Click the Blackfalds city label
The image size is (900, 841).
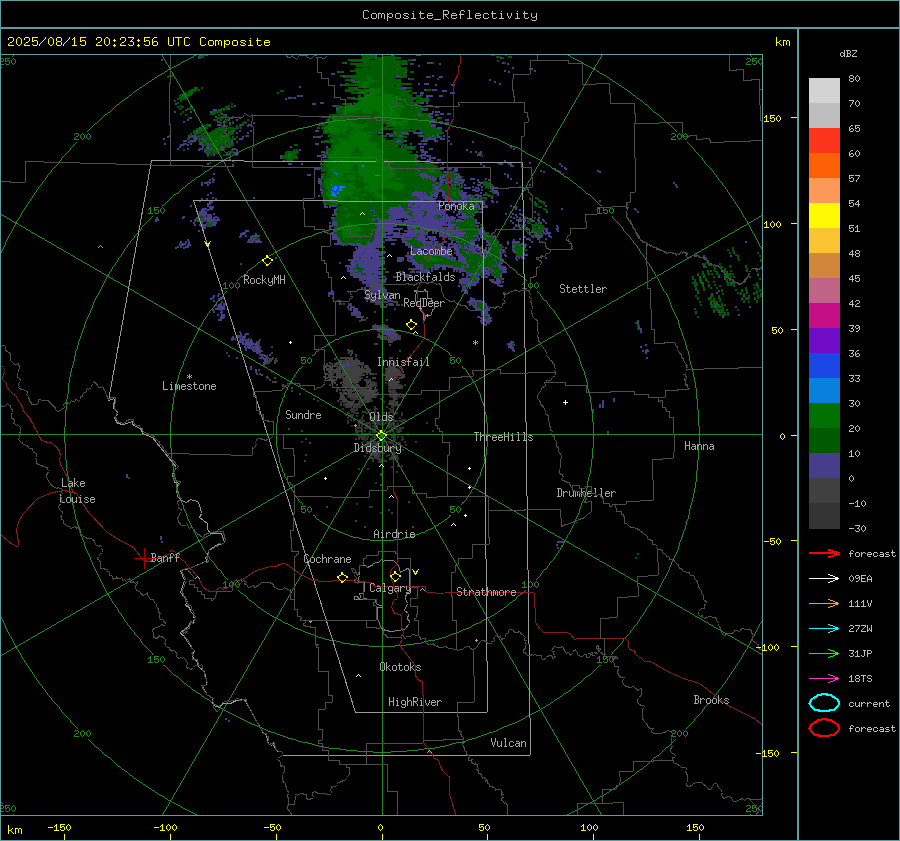tap(425, 277)
